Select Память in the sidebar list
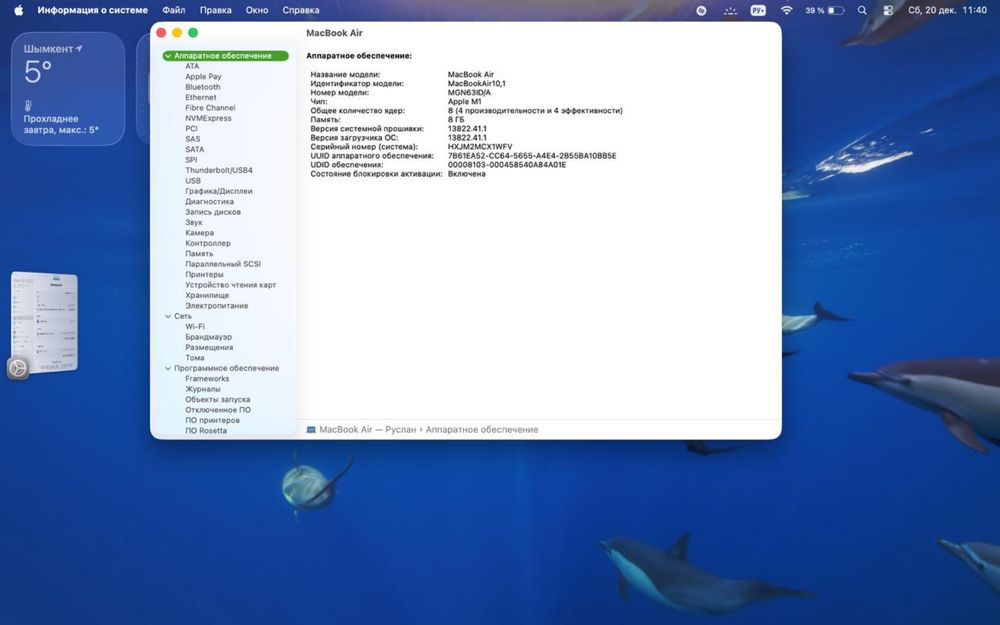 [199, 254]
